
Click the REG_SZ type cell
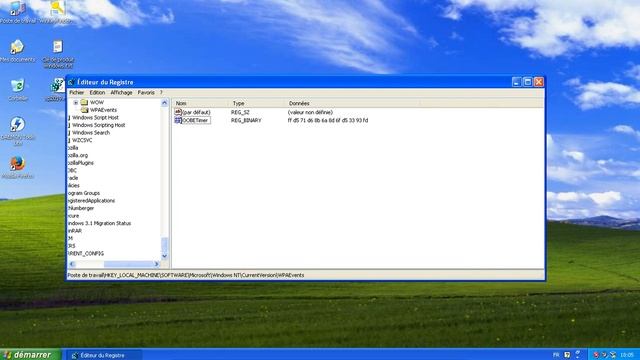point(240,112)
